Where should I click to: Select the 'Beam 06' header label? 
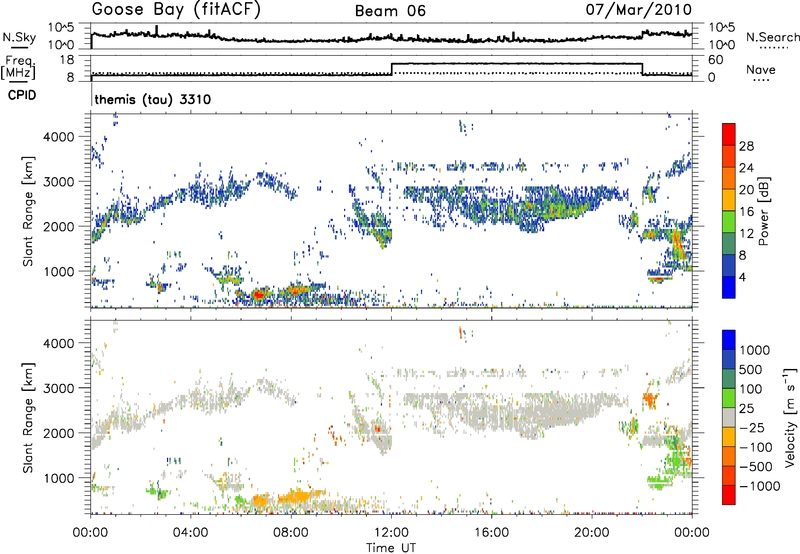point(390,11)
